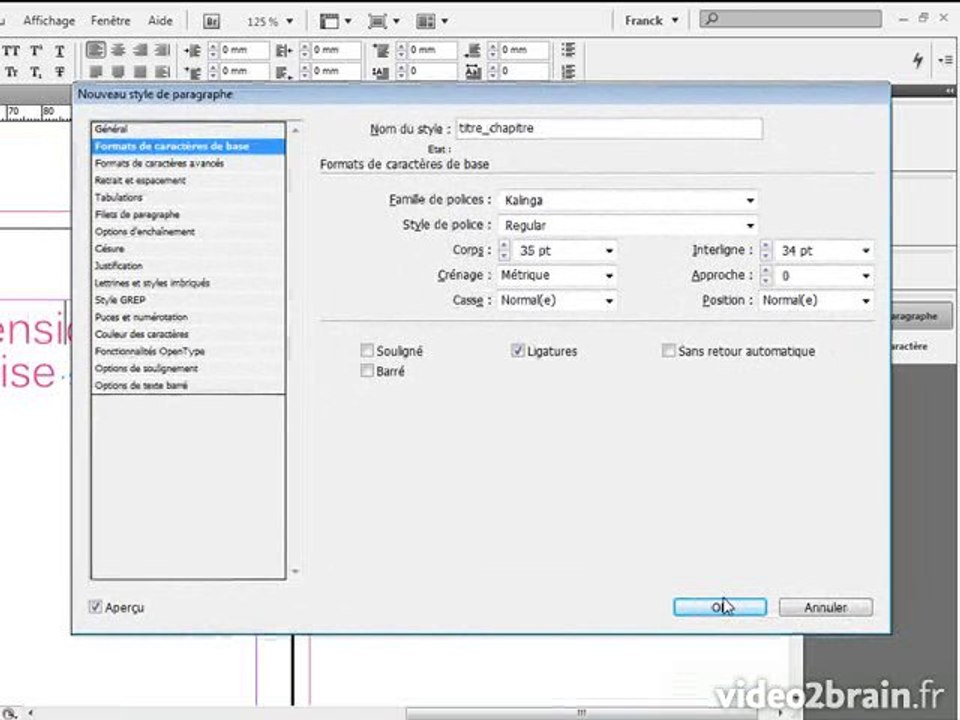The height and width of the screenshot is (720, 960).
Task: Select Couleur des caractères category
Action: [x=188, y=334]
